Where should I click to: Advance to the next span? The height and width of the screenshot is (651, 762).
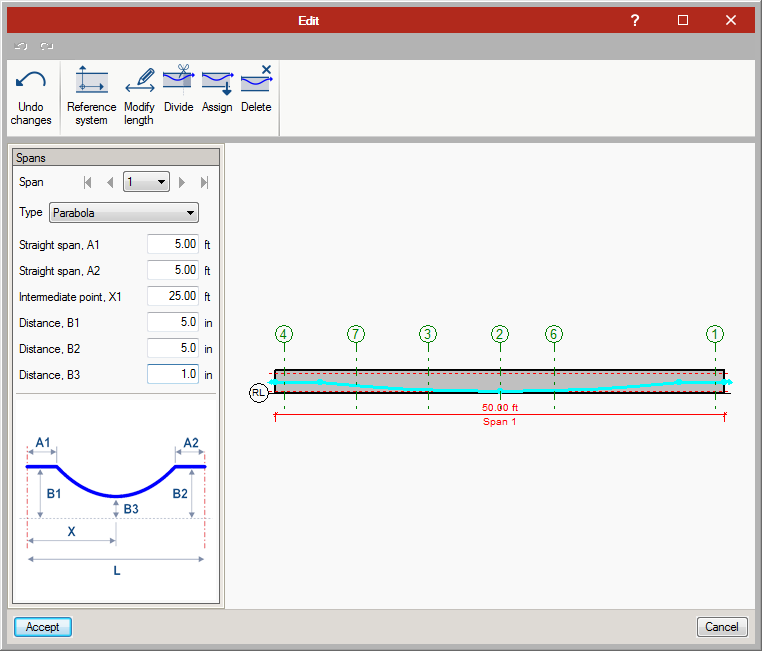point(182,182)
